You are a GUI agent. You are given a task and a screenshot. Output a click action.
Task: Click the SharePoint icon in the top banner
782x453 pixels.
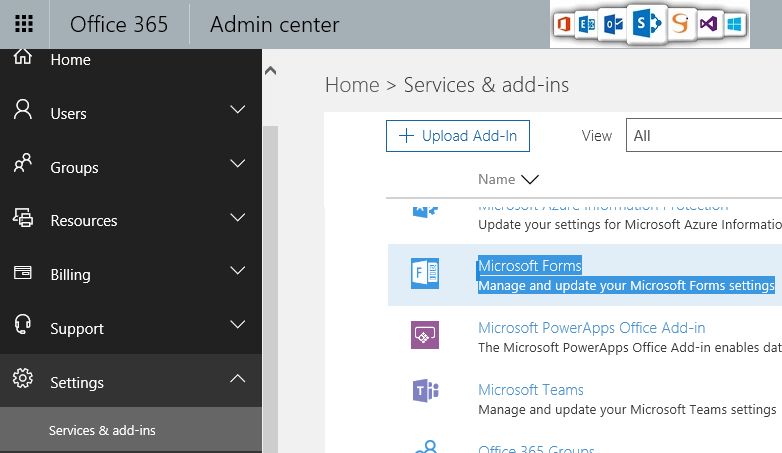click(645, 25)
